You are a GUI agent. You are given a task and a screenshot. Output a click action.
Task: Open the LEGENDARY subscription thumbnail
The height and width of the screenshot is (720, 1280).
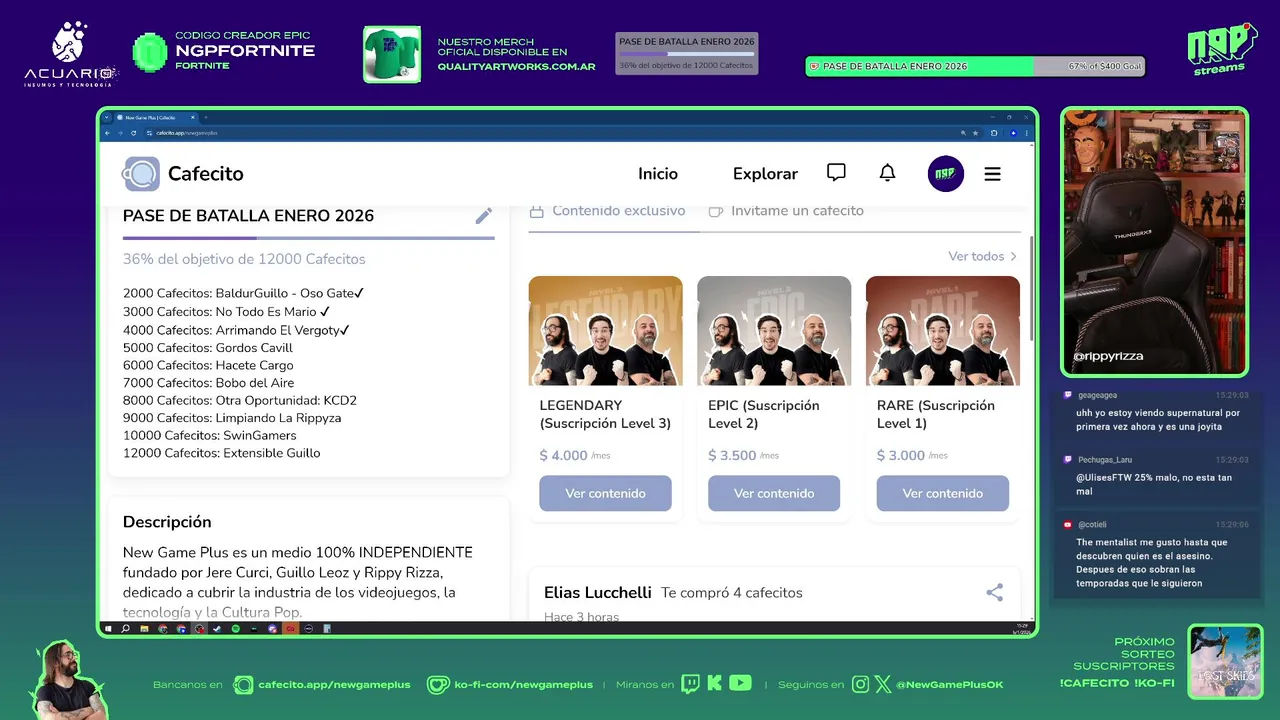606,331
